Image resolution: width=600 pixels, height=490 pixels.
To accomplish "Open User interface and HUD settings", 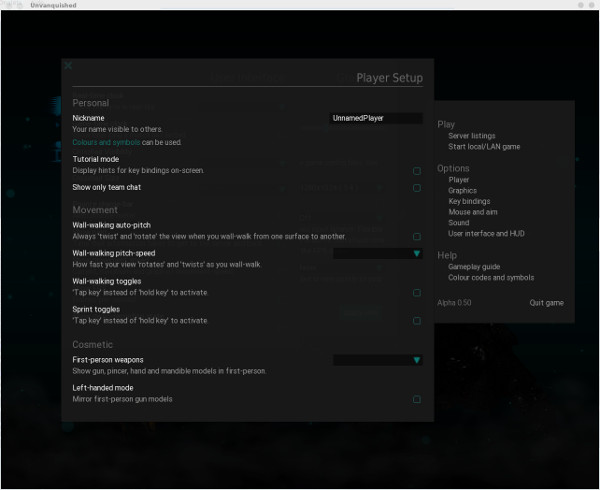I will pyautogui.click(x=486, y=234).
